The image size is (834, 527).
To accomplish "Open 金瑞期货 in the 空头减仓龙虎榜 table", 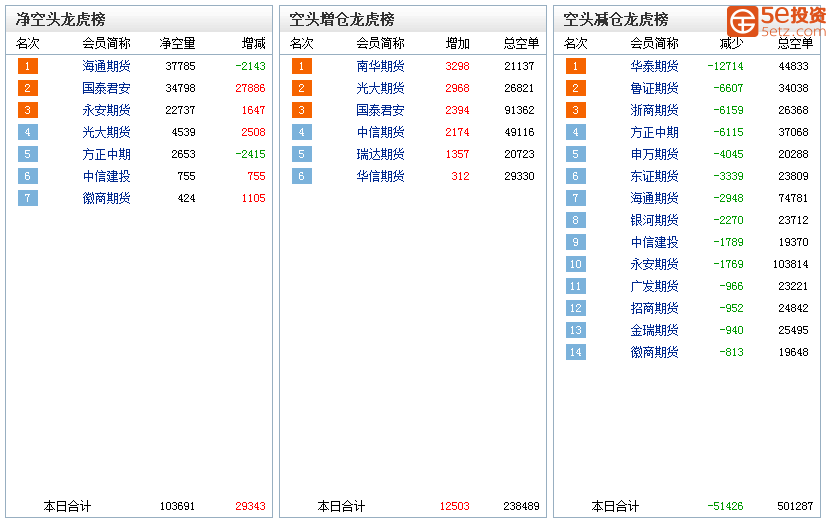I will pos(654,330).
